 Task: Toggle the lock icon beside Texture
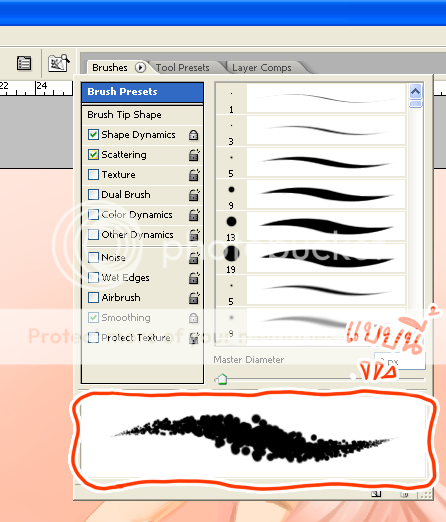[x=194, y=175]
